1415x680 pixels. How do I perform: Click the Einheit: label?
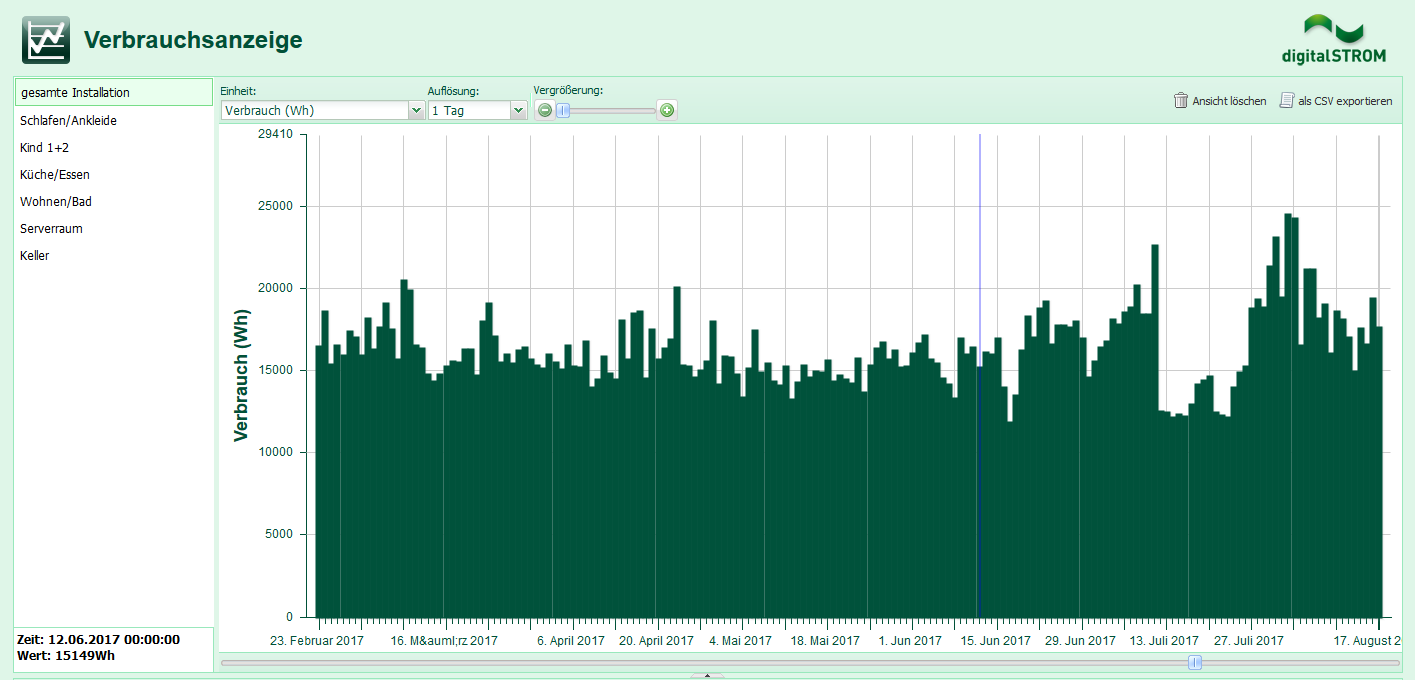pos(238,91)
